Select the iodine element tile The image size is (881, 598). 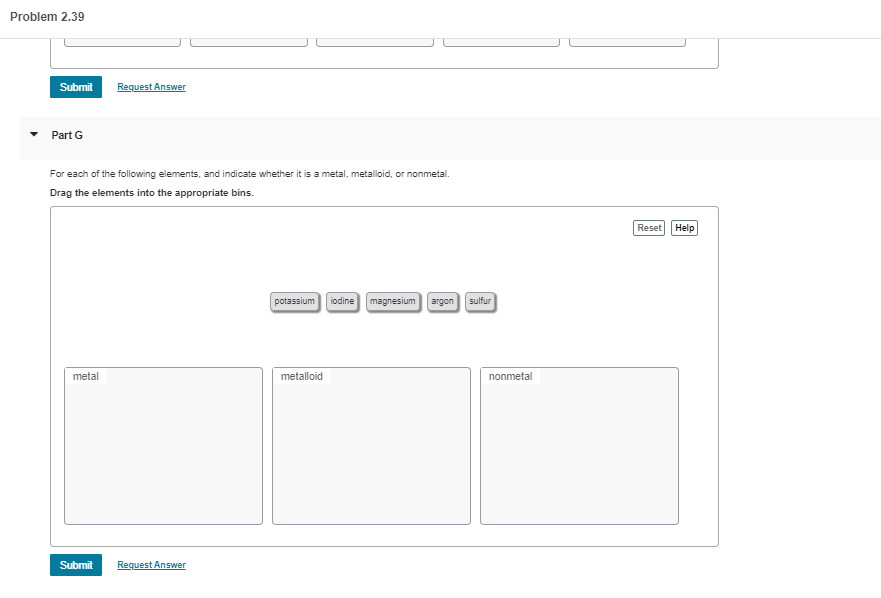[x=342, y=301]
